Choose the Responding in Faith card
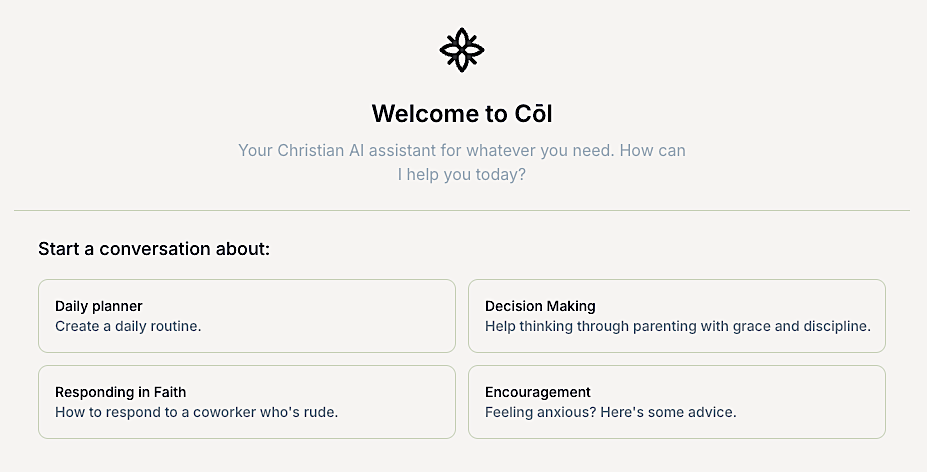This screenshot has height=472, width=927. click(247, 402)
